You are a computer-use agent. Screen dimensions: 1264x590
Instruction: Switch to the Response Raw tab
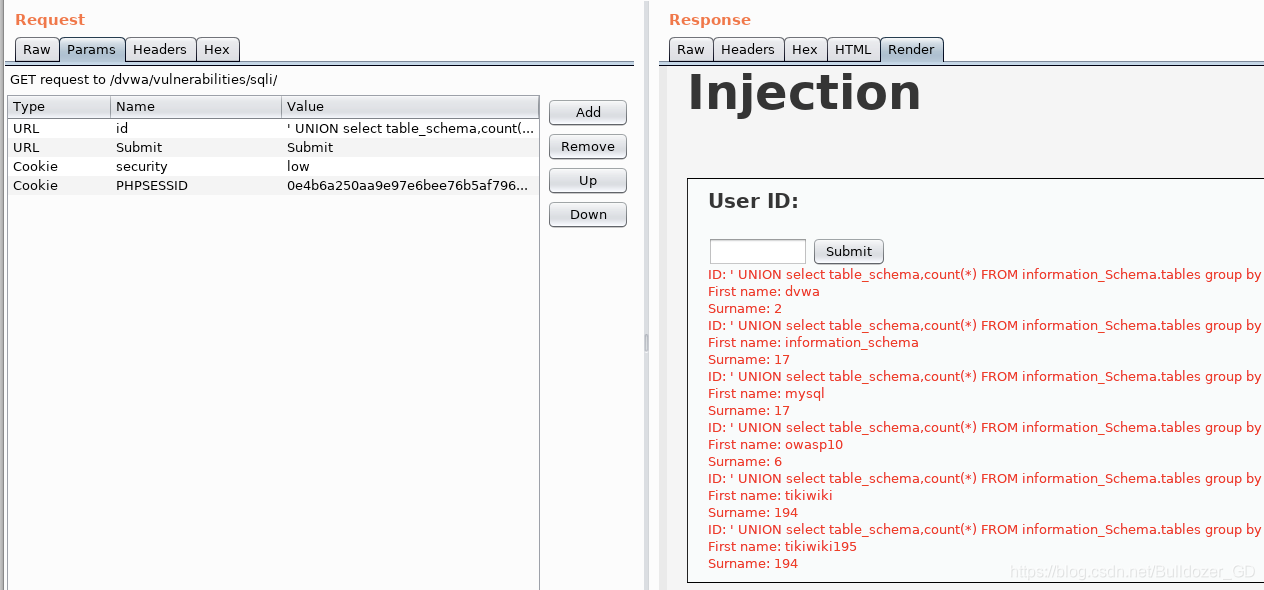pos(691,49)
